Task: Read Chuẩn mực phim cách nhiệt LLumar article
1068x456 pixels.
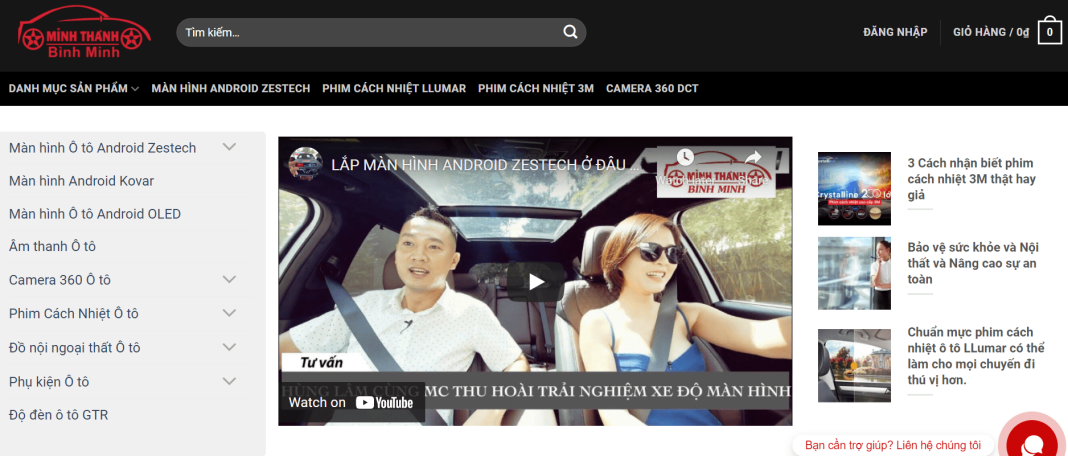Action: click(975, 356)
